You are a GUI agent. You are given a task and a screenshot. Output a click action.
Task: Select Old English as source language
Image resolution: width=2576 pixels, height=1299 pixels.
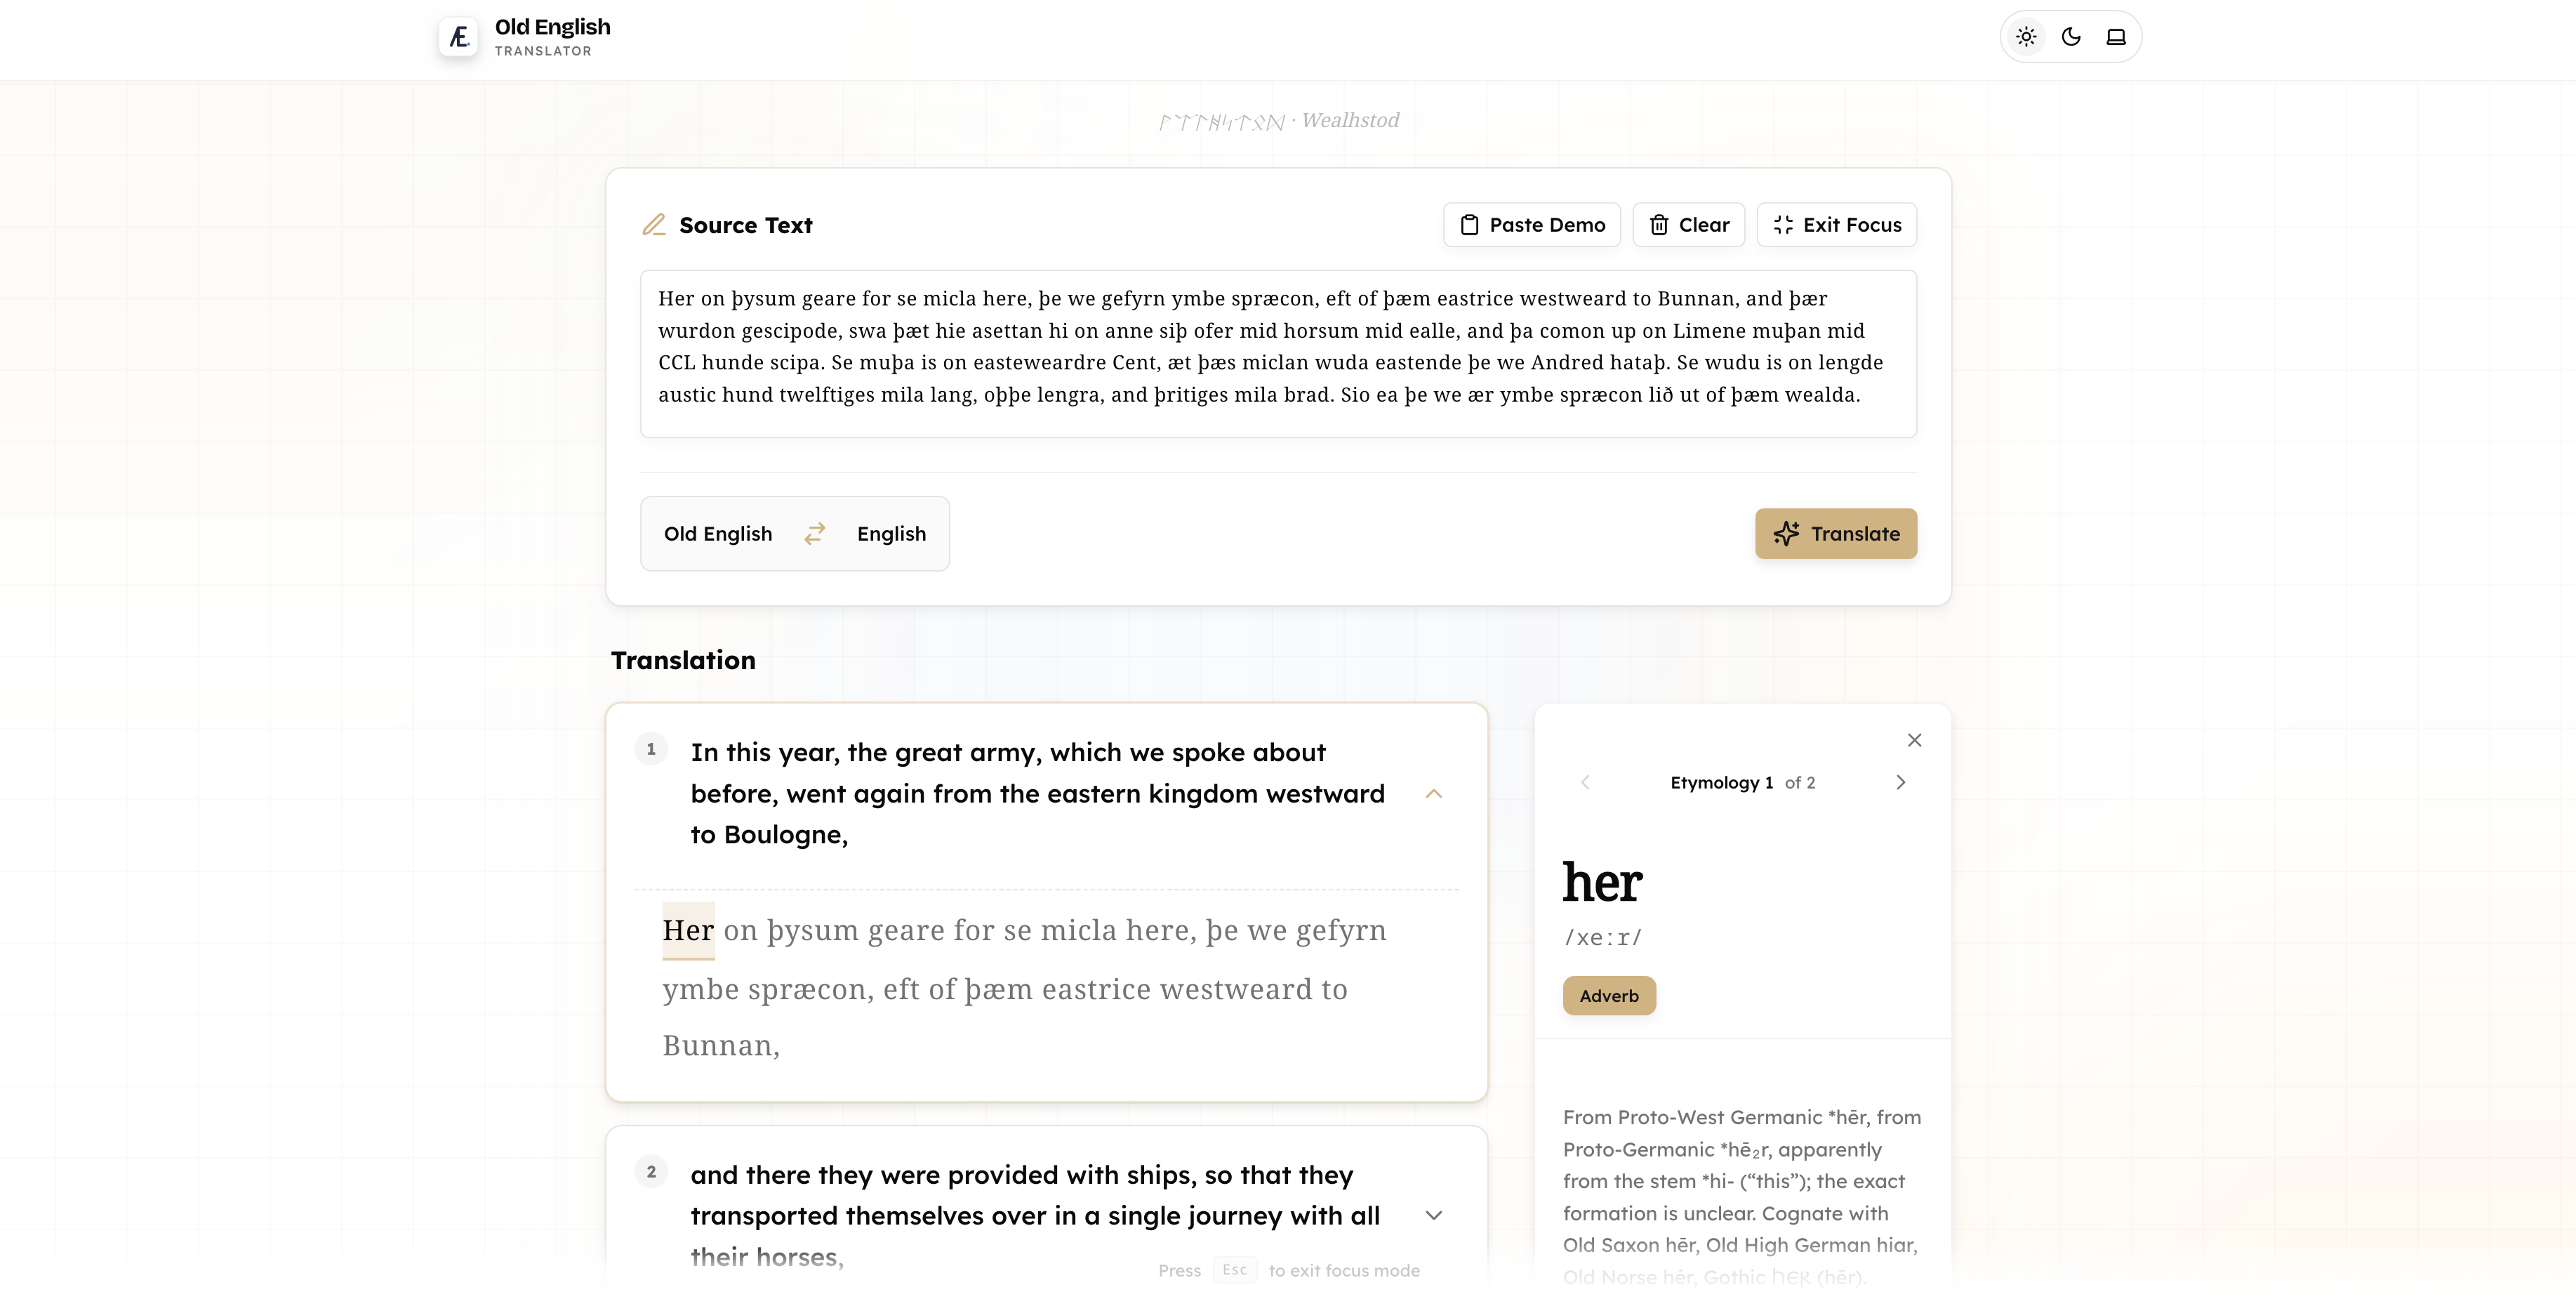(718, 533)
